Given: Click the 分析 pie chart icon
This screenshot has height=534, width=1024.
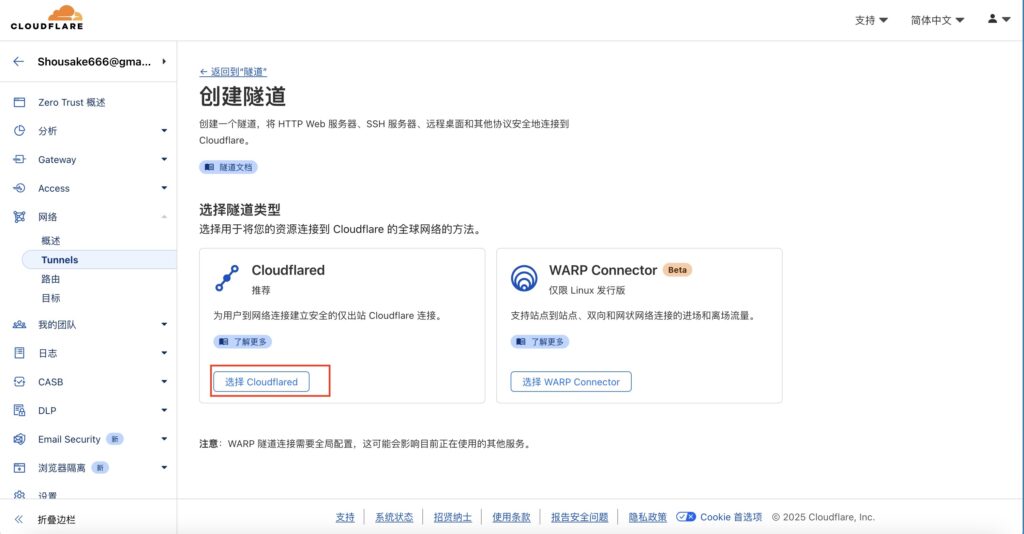Looking at the screenshot, I should [x=20, y=131].
